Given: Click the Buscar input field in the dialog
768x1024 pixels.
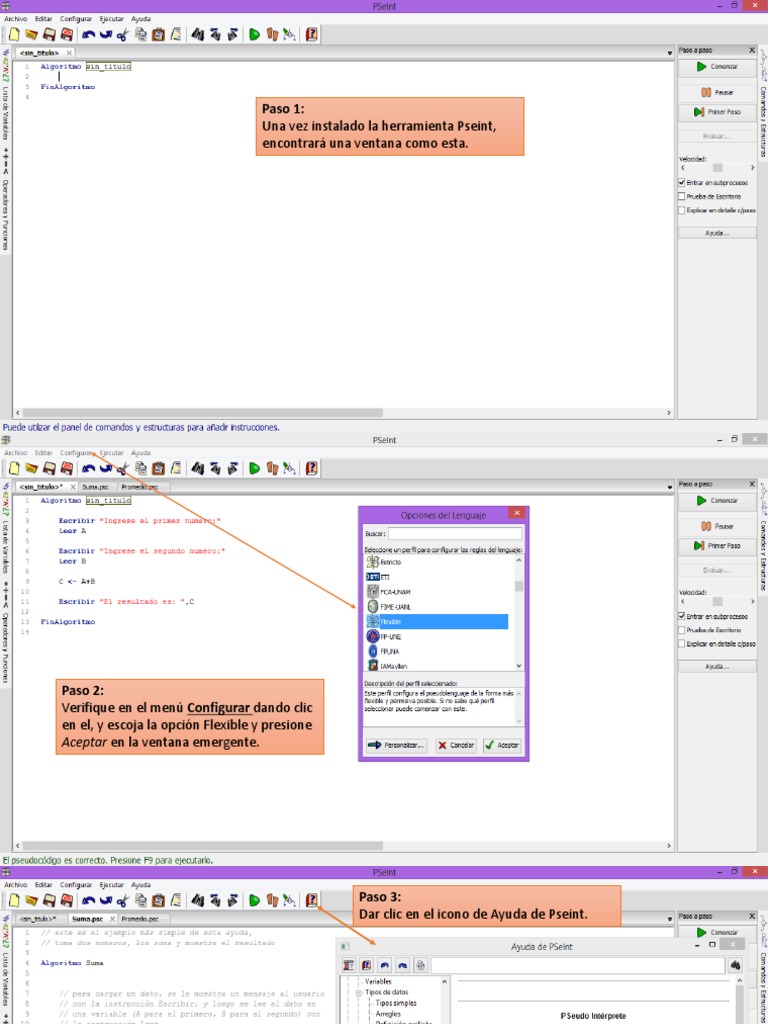Looking at the screenshot, I should pyautogui.click(x=455, y=534).
